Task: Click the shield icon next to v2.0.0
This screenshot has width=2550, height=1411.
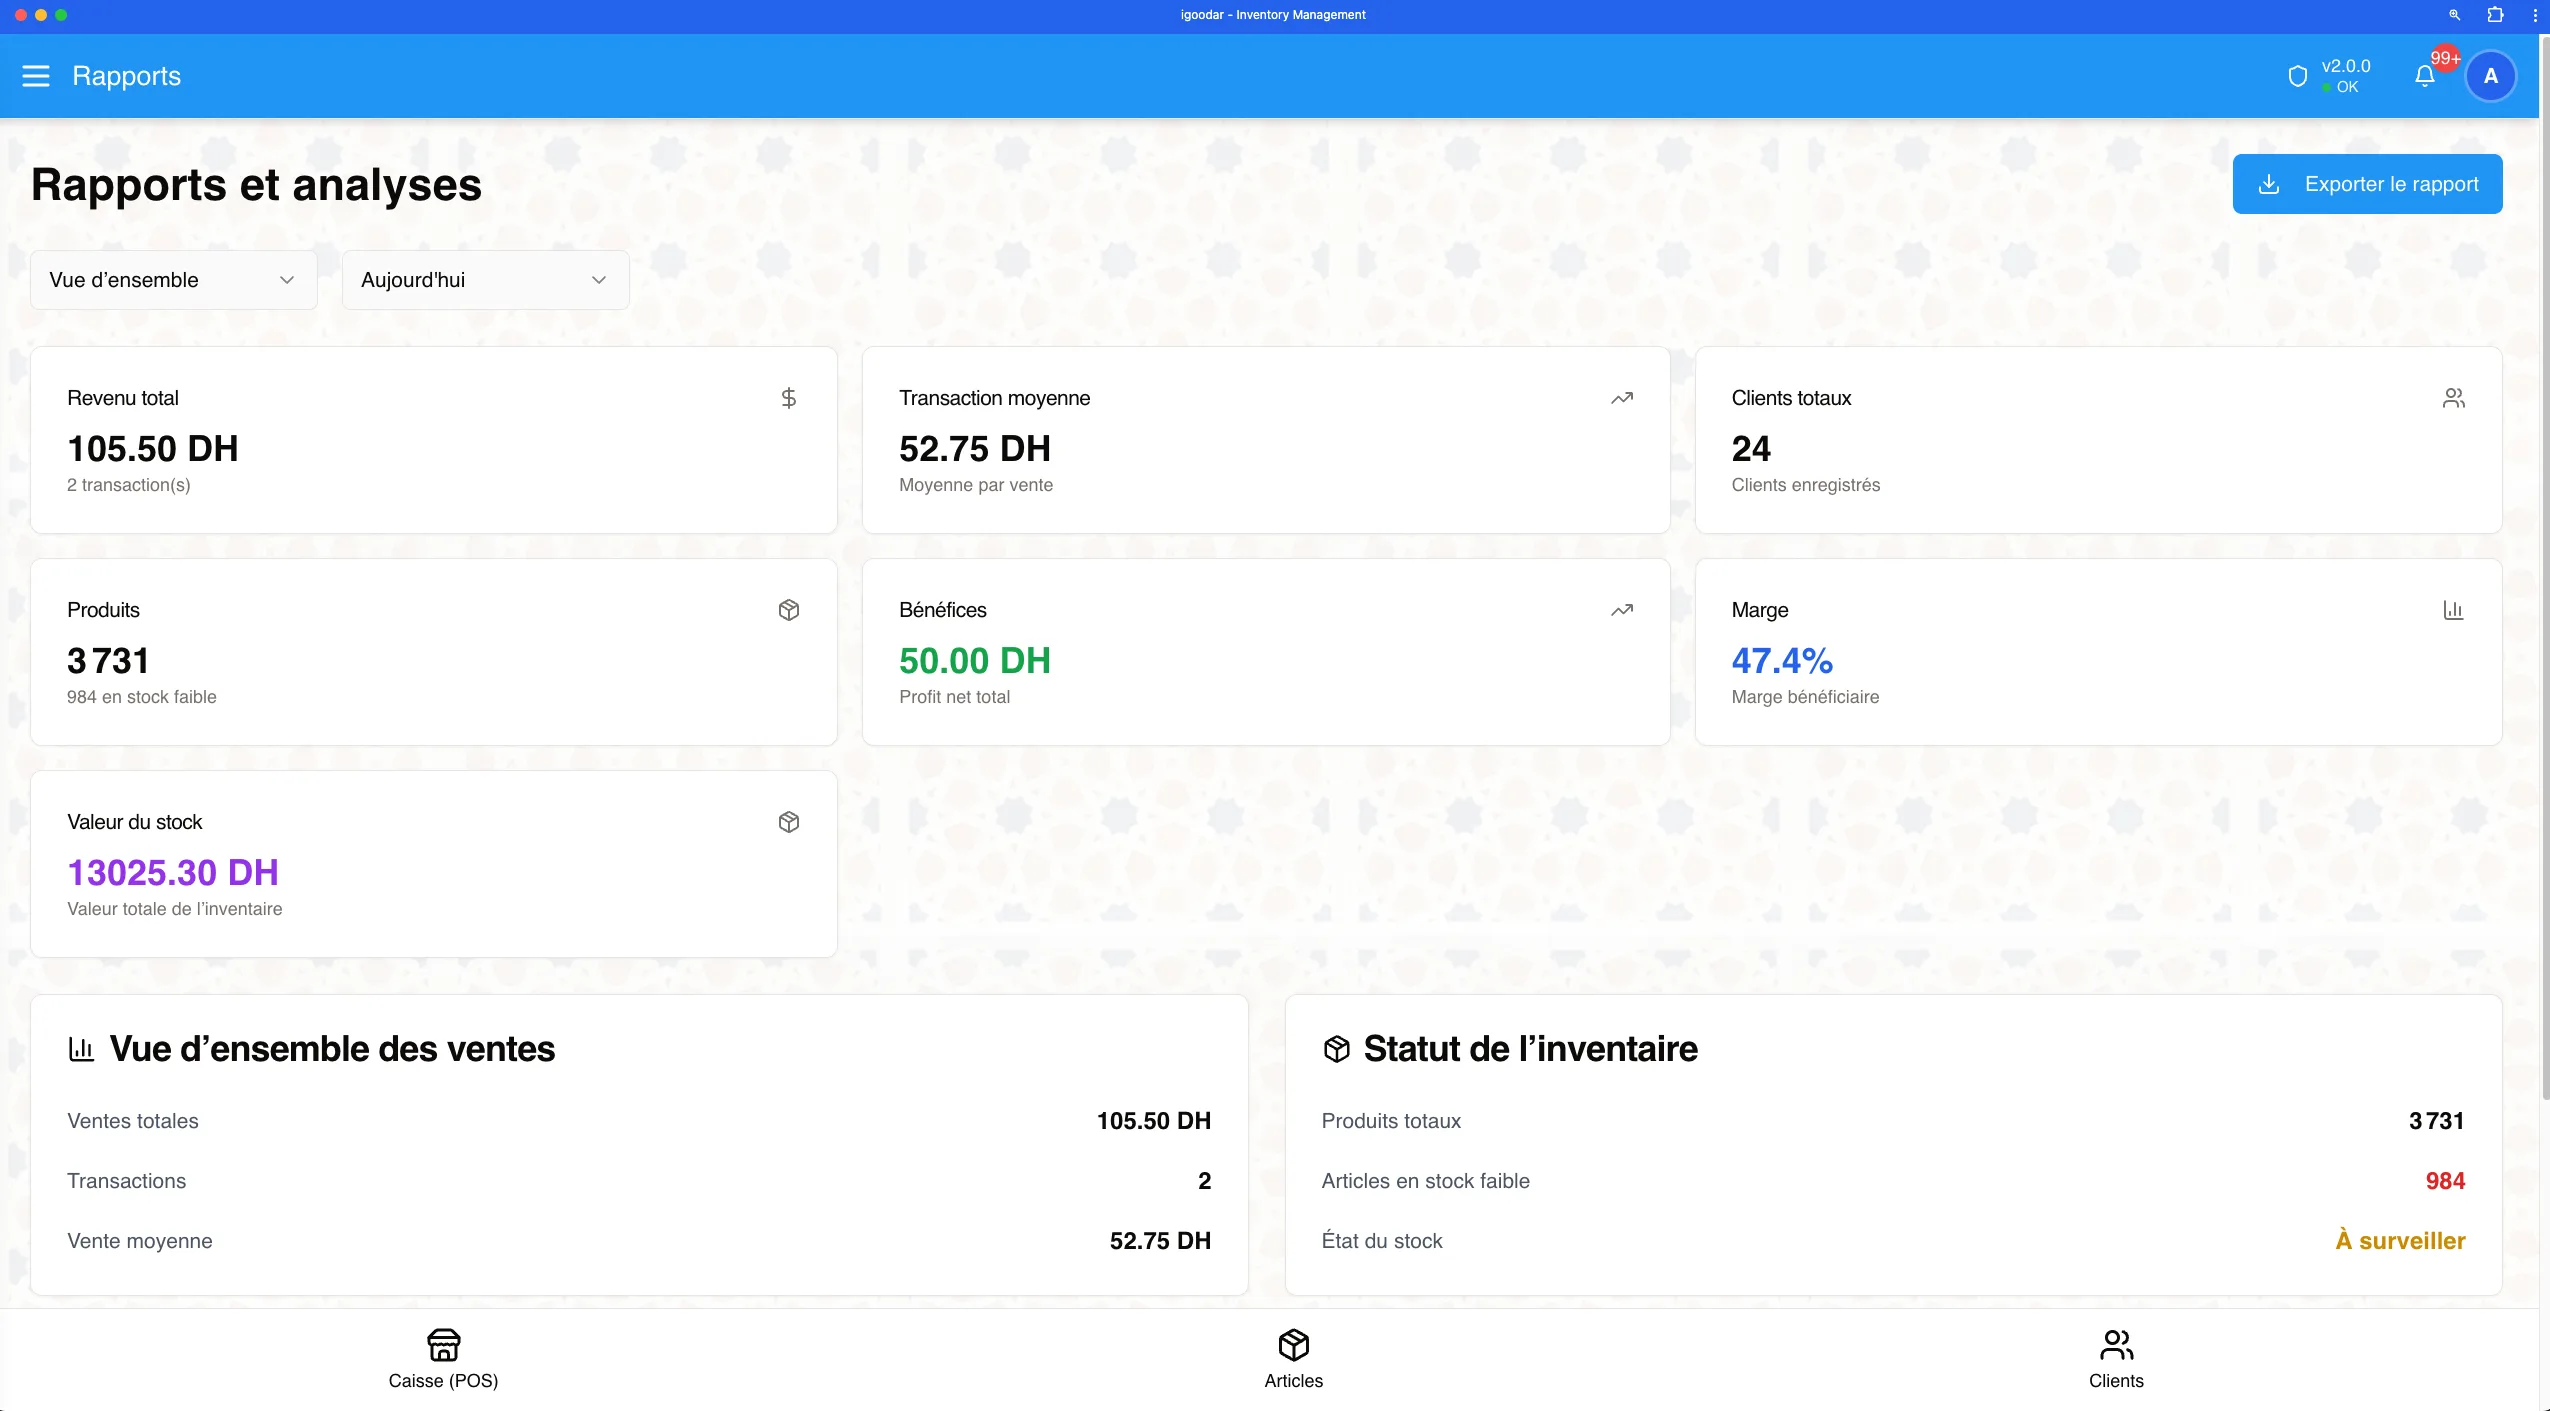Action: 2299,74
